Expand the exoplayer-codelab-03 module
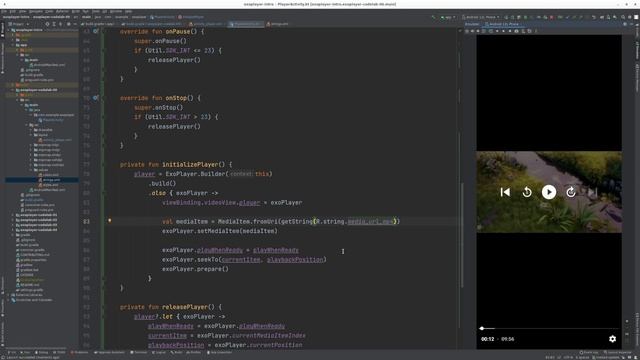 pyautogui.click(x=13, y=224)
